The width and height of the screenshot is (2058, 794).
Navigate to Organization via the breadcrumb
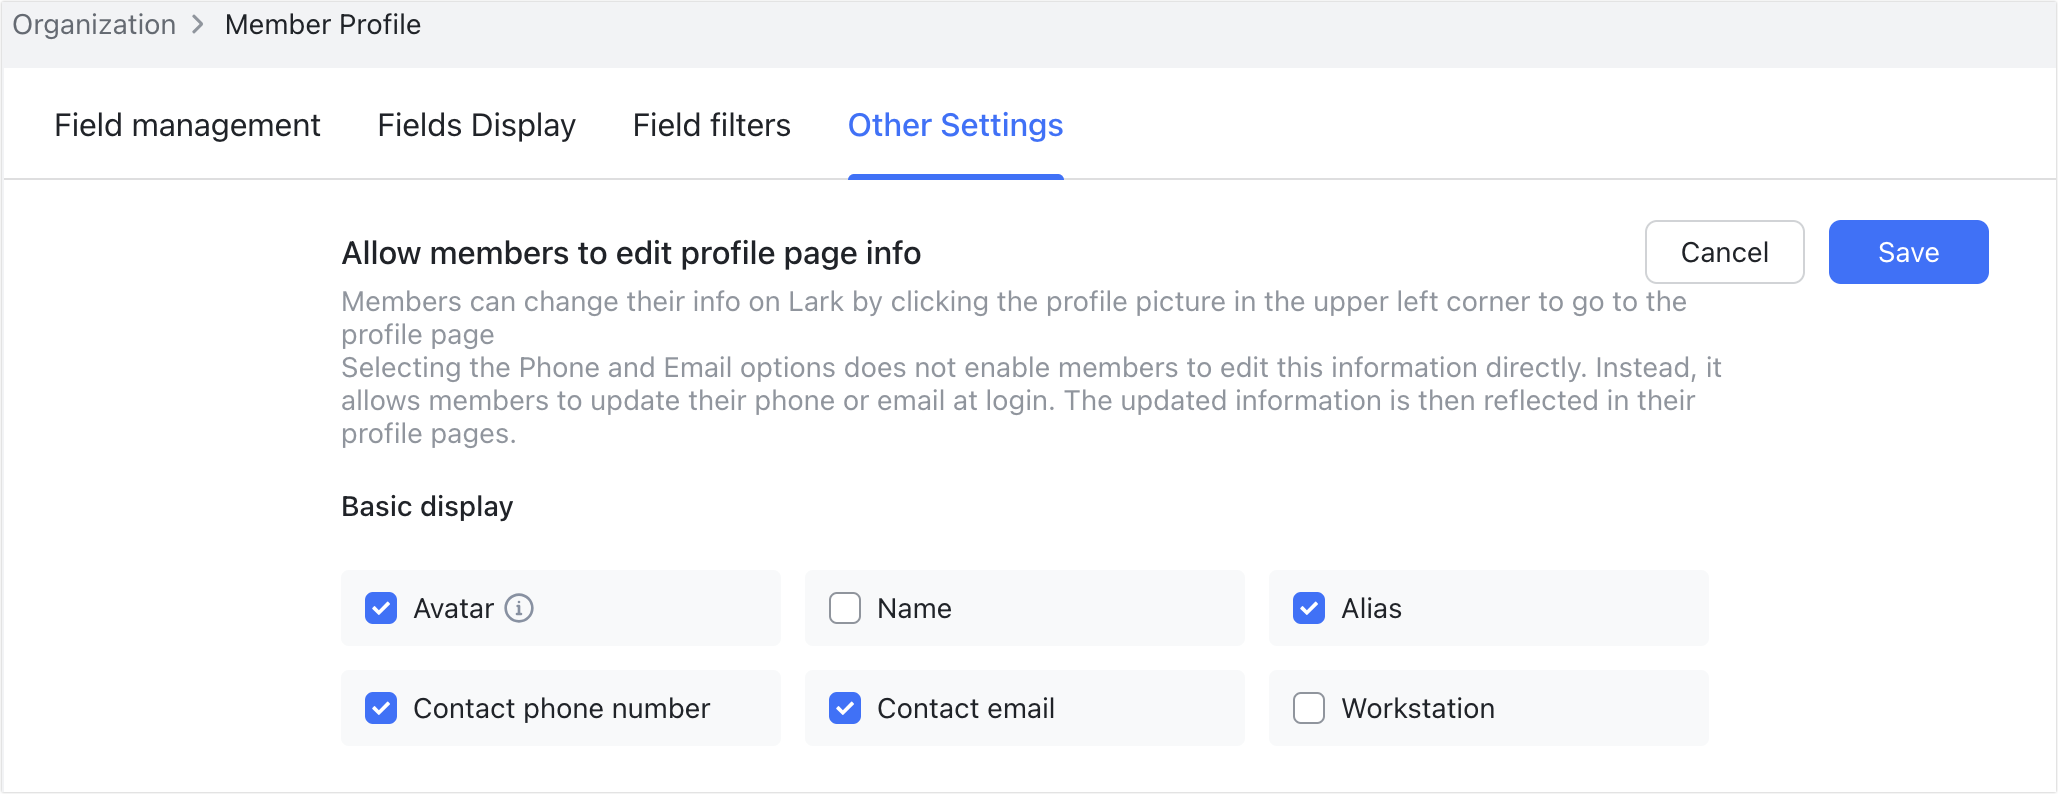[x=93, y=24]
